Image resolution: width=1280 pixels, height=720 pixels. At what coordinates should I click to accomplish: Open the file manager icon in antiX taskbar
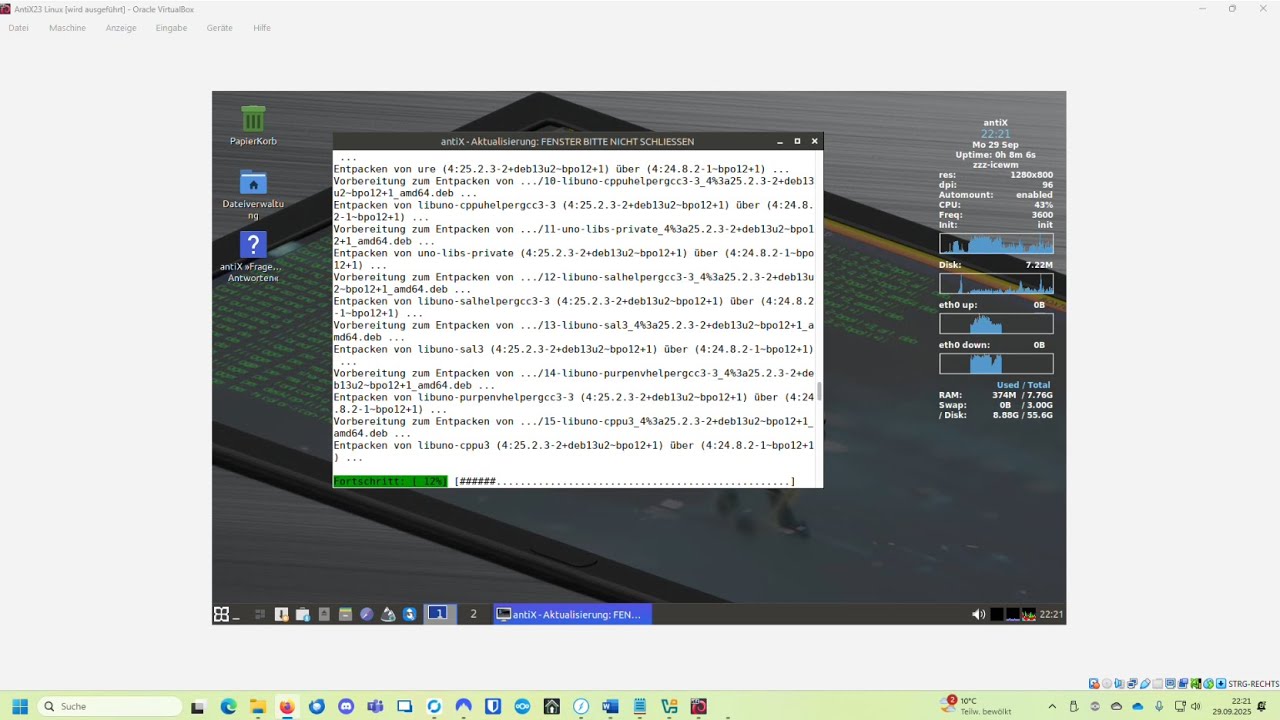point(345,614)
